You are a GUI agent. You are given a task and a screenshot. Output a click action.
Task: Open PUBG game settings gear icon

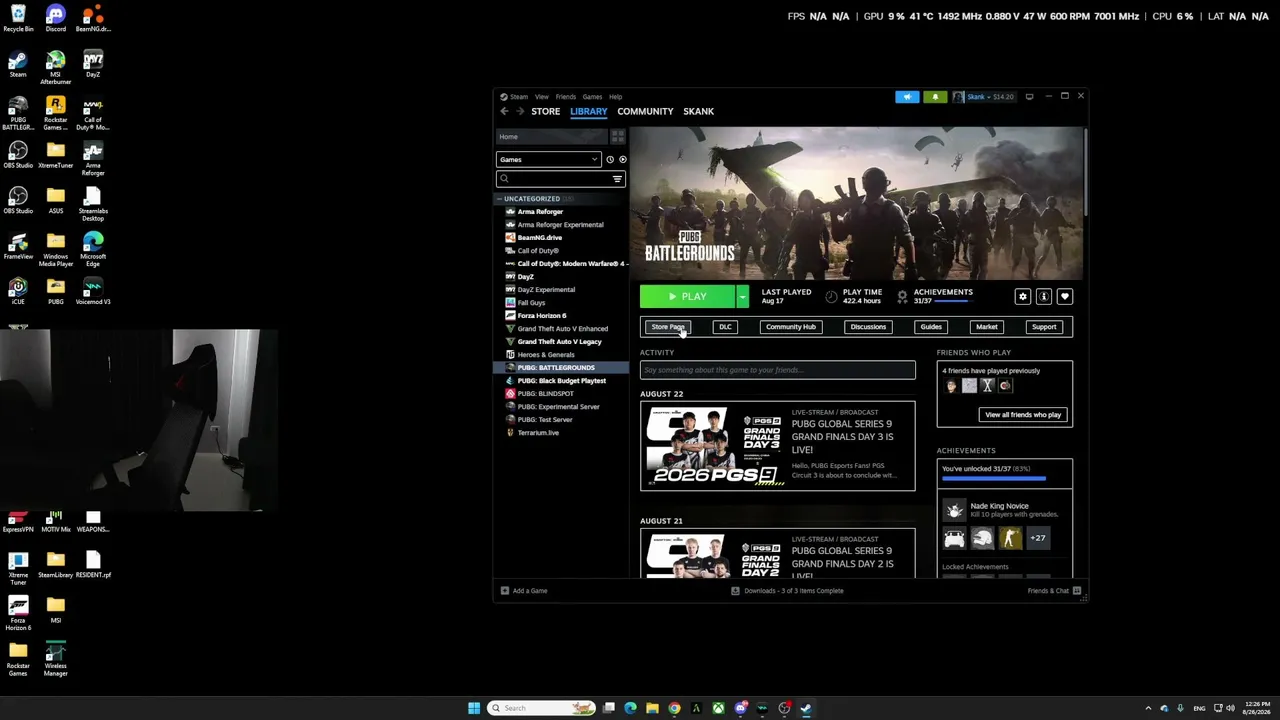[1022, 297]
